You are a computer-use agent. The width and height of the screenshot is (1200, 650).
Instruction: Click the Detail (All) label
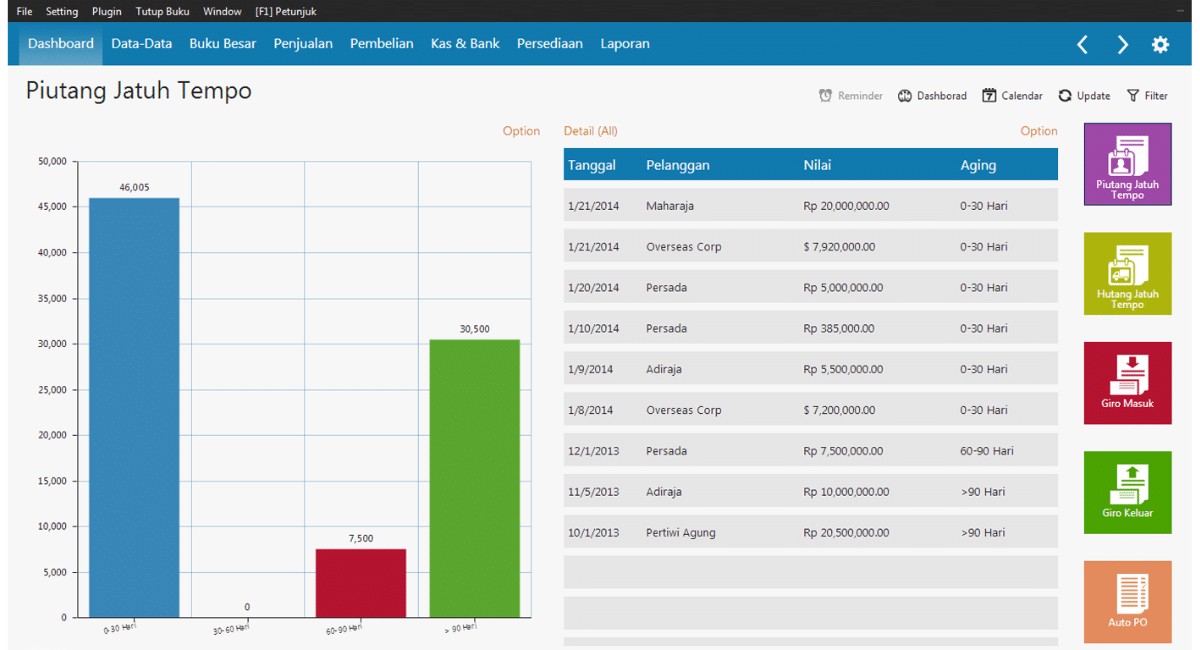pos(591,131)
